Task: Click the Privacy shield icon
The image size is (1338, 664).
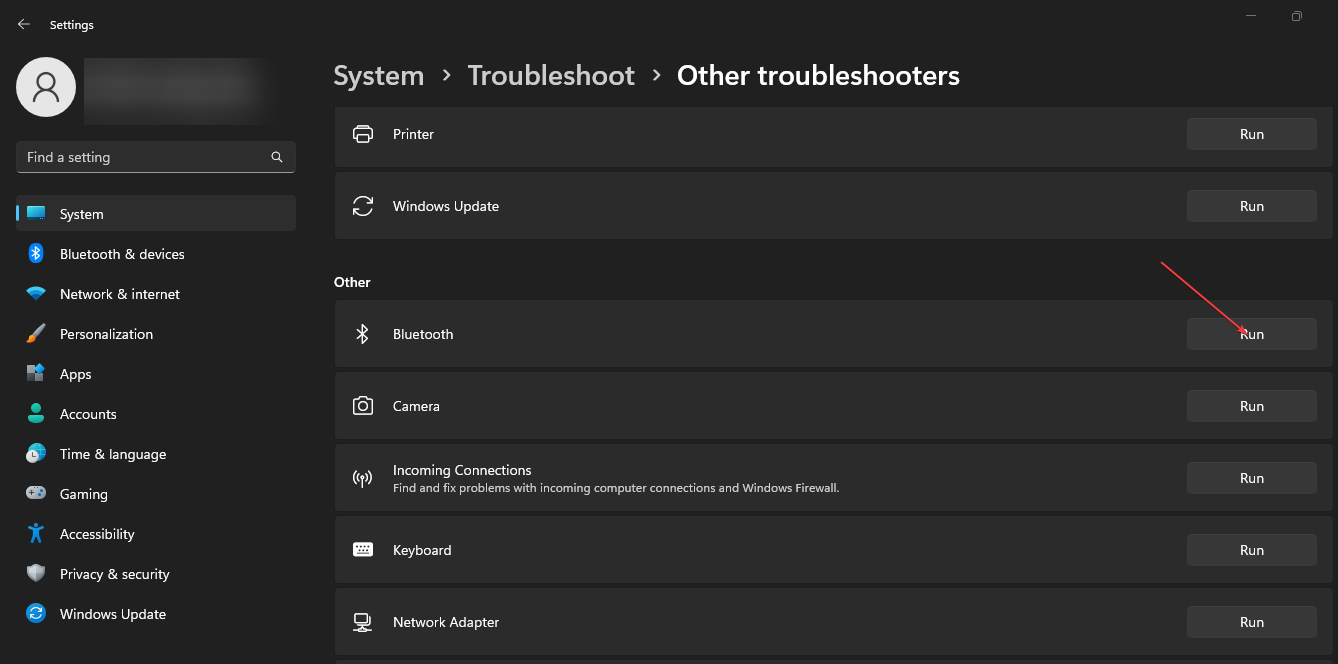Action: pyautogui.click(x=36, y=574)
